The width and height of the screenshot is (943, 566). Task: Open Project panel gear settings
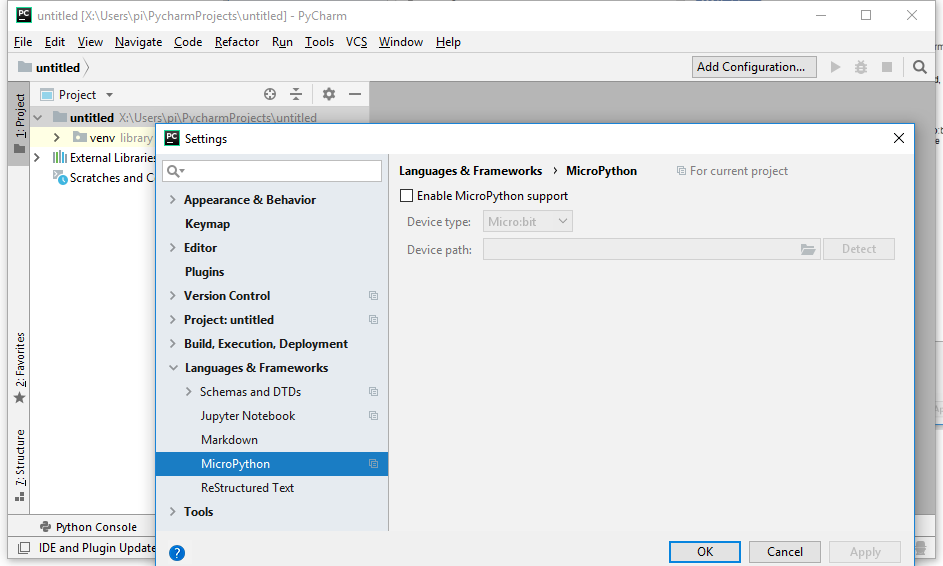pos(329,94)
